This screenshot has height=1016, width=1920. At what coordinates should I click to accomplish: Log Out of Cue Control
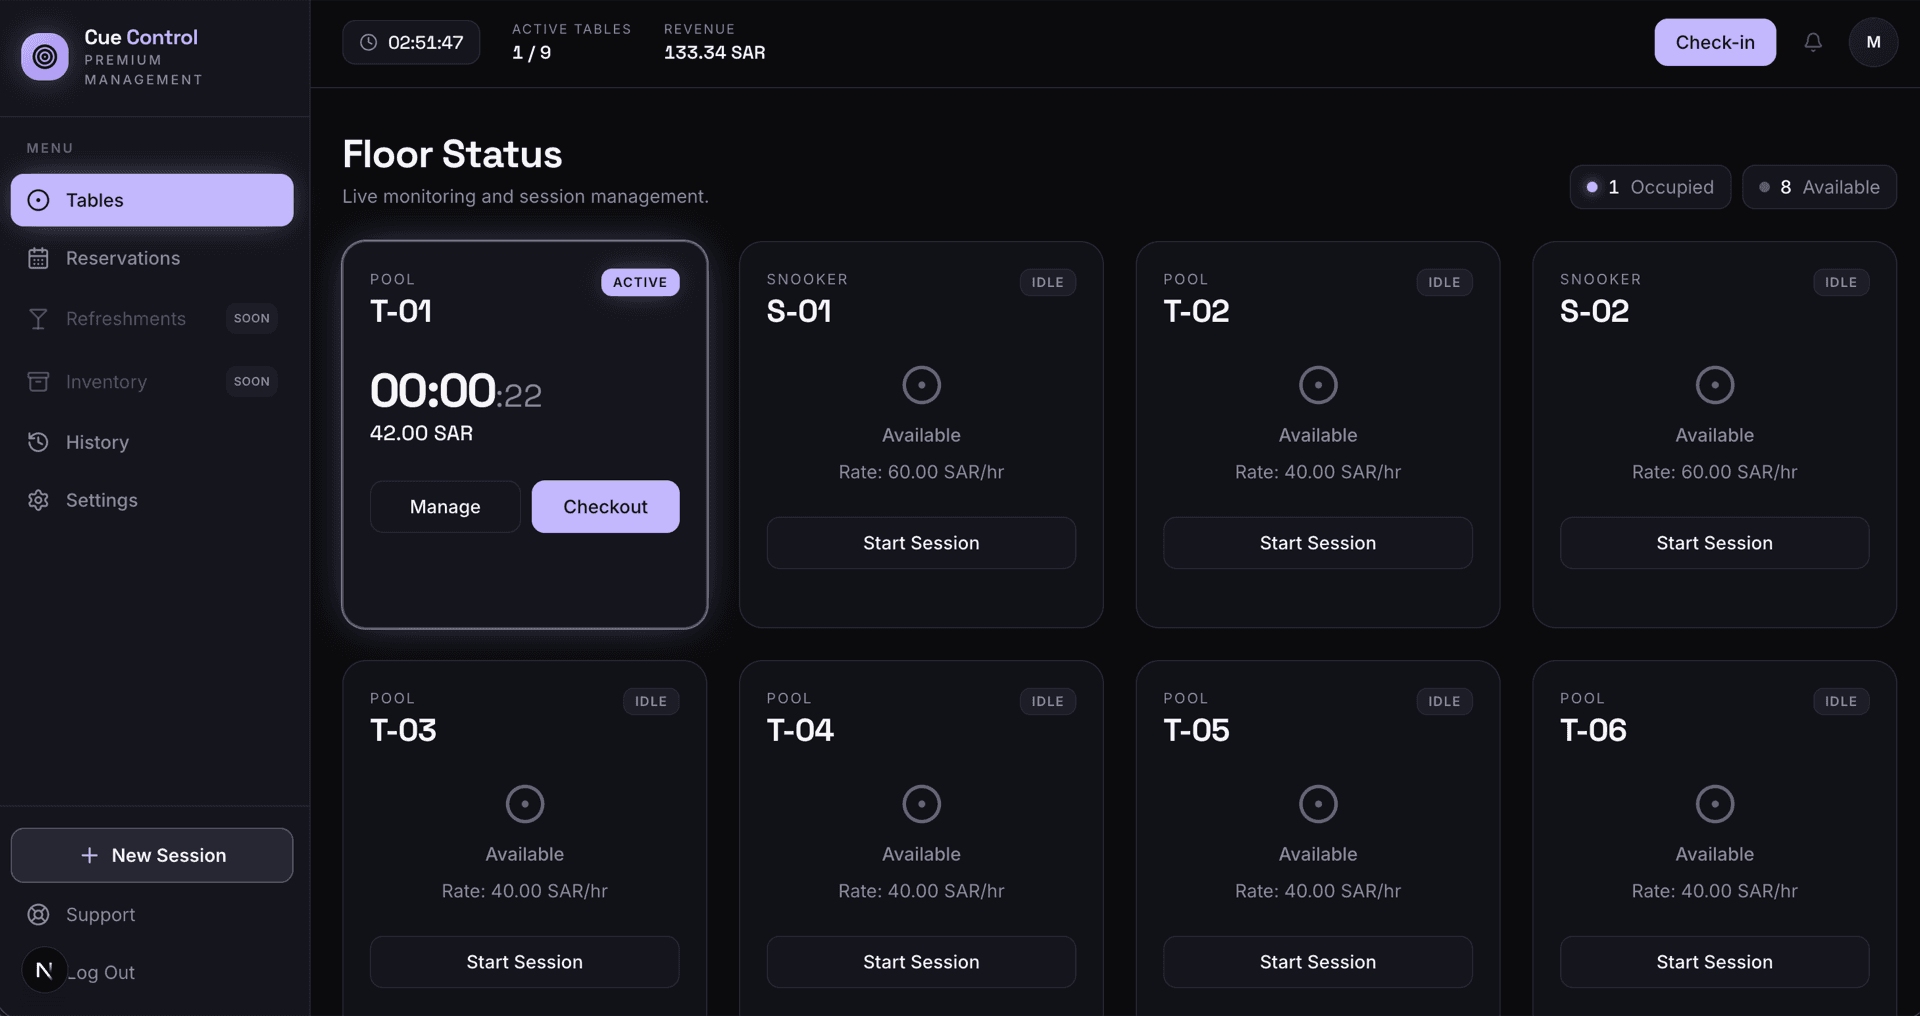click(152, 972)
